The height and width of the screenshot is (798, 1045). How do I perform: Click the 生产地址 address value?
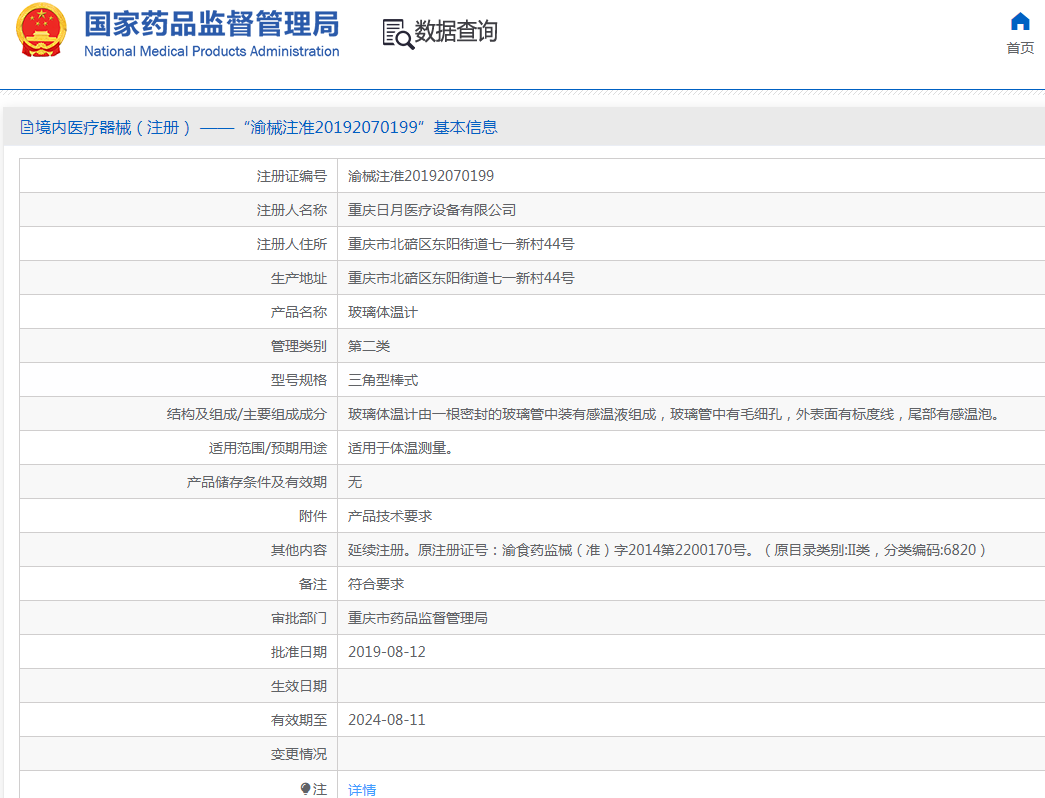(461, 278)
